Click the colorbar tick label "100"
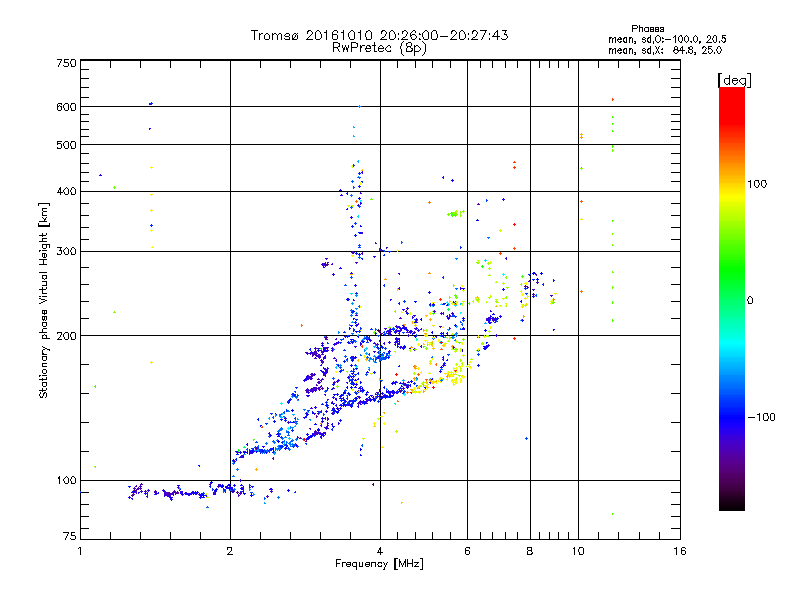The width and height of the screenshot is (800, 600). point(757,184)
